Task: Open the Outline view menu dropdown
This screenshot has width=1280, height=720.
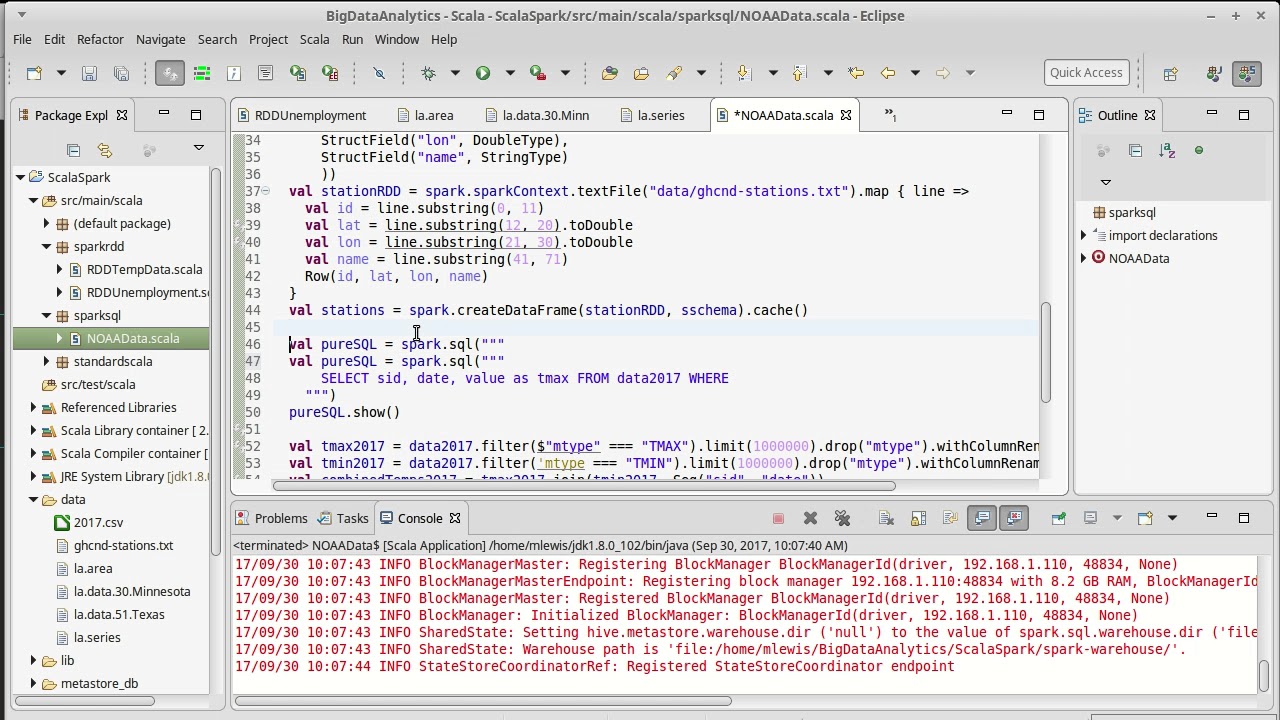Action: pyautogui.click(x=1105, y=182)
